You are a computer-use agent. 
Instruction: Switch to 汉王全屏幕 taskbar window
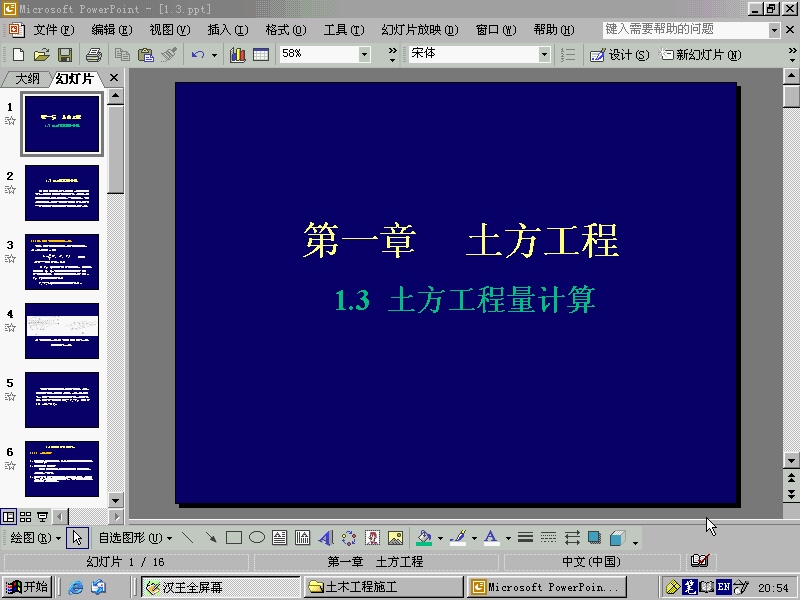220,587
